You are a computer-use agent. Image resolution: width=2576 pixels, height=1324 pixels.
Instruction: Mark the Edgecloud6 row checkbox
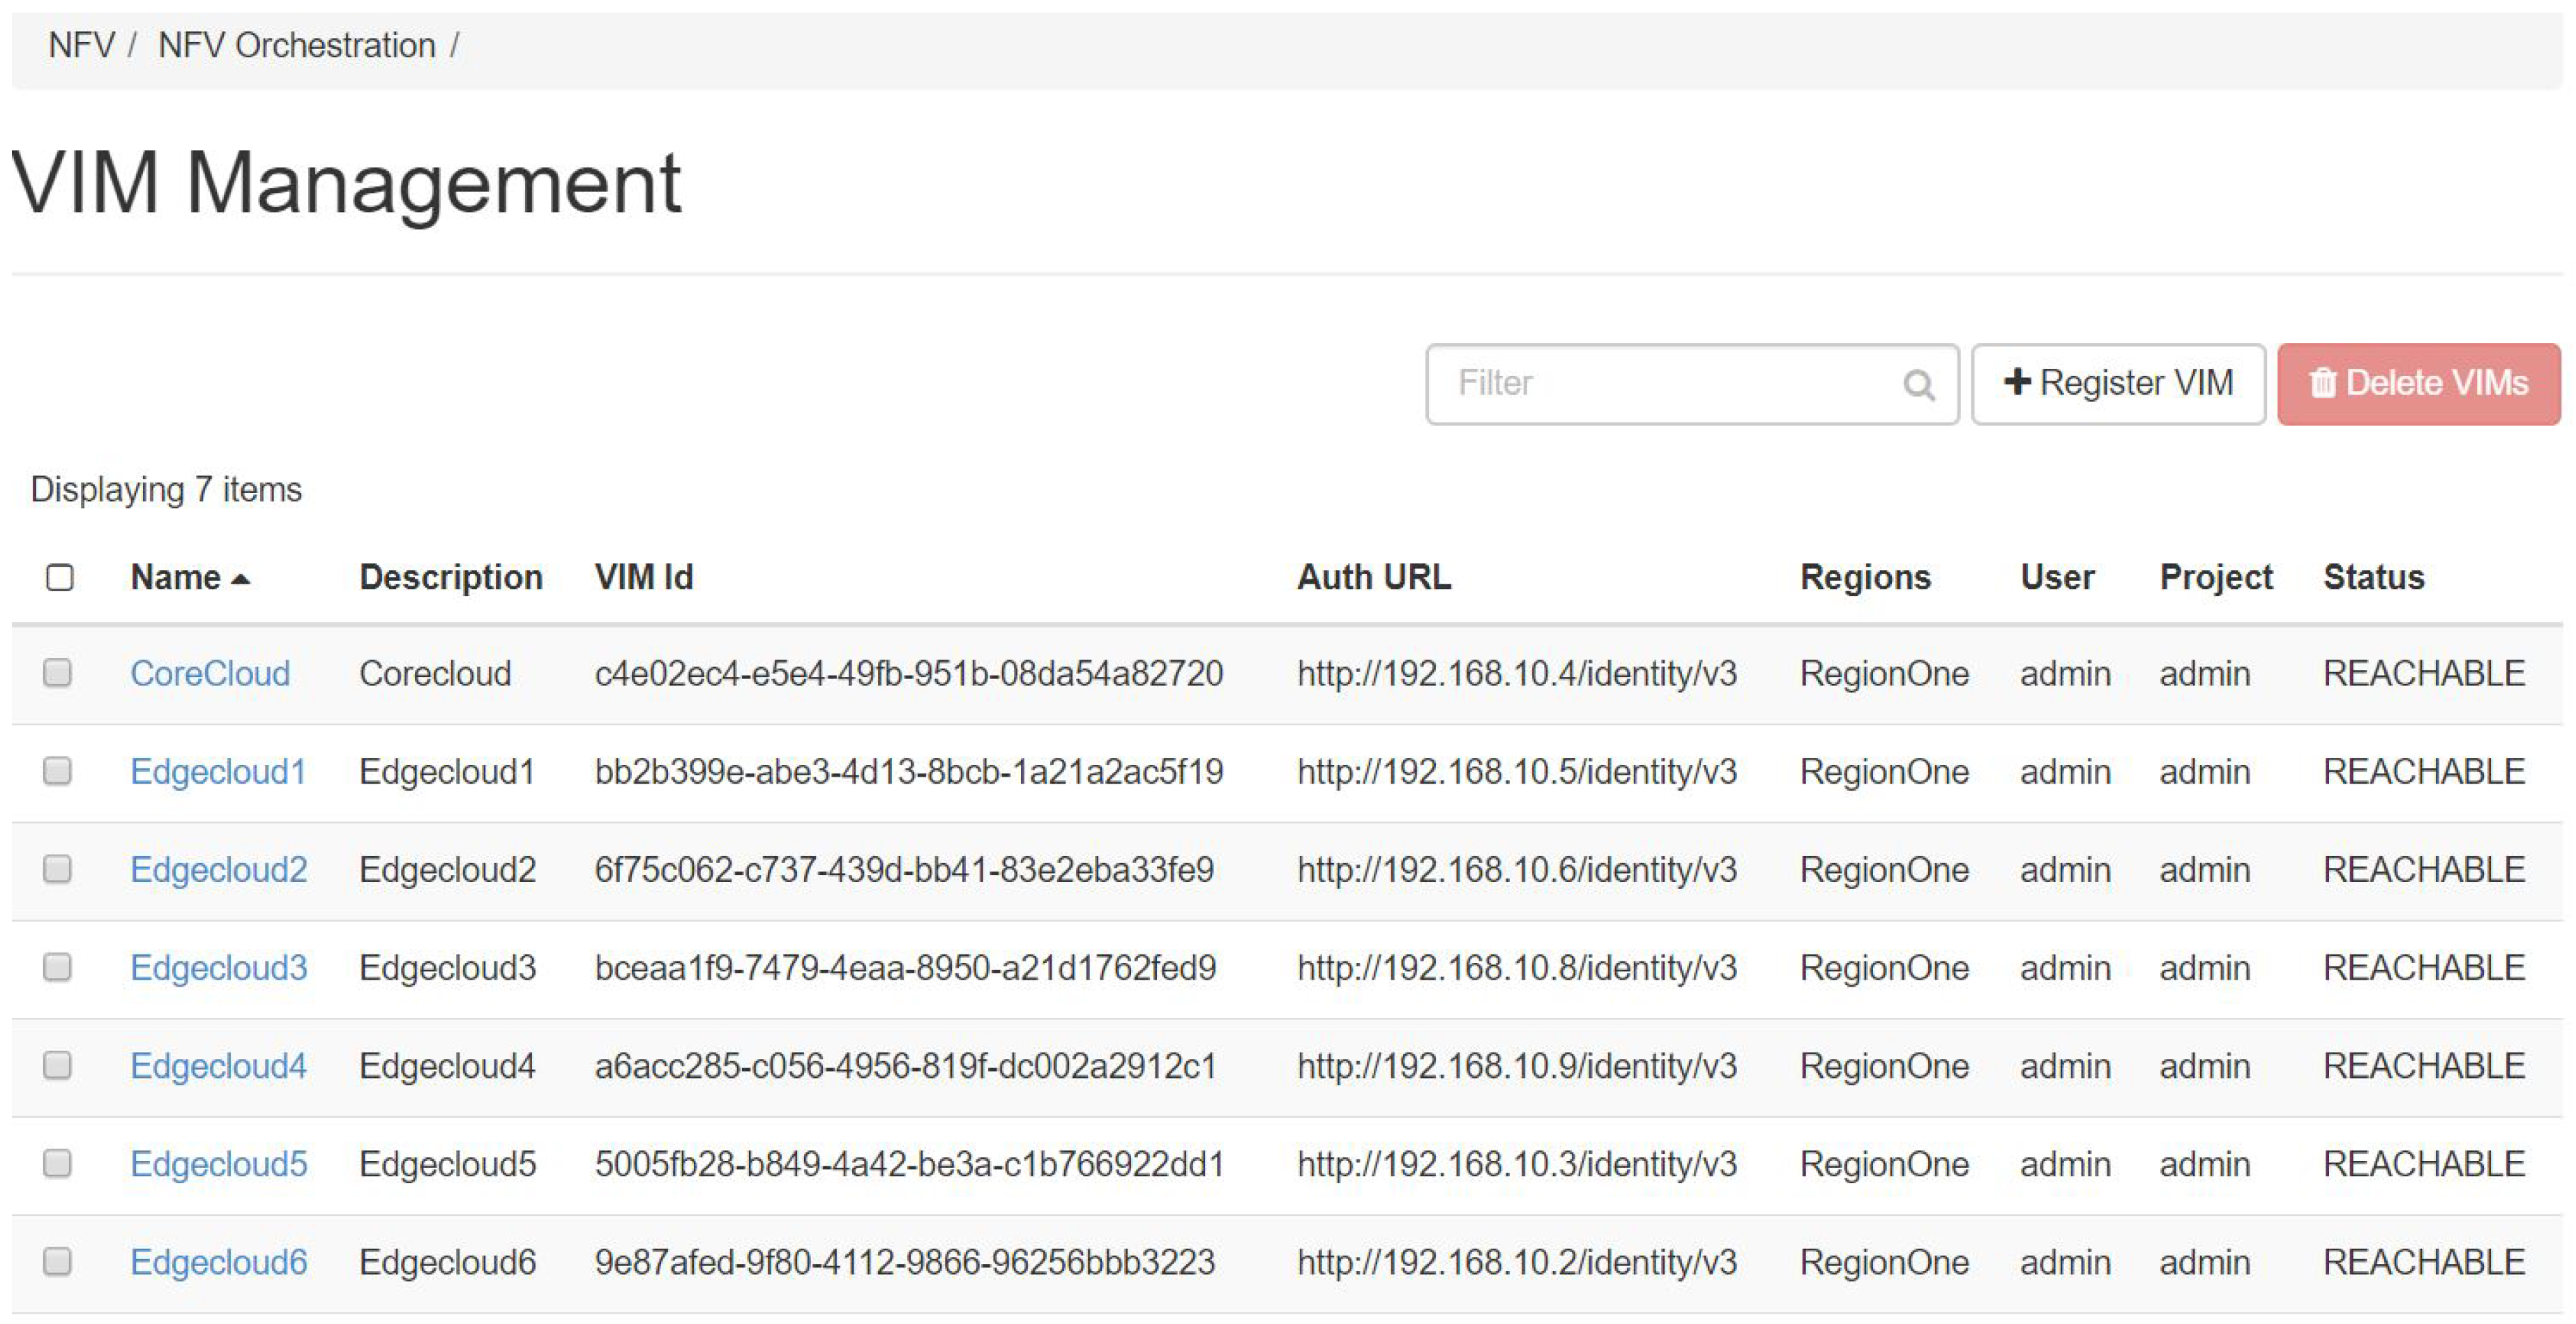point(58,1261)
